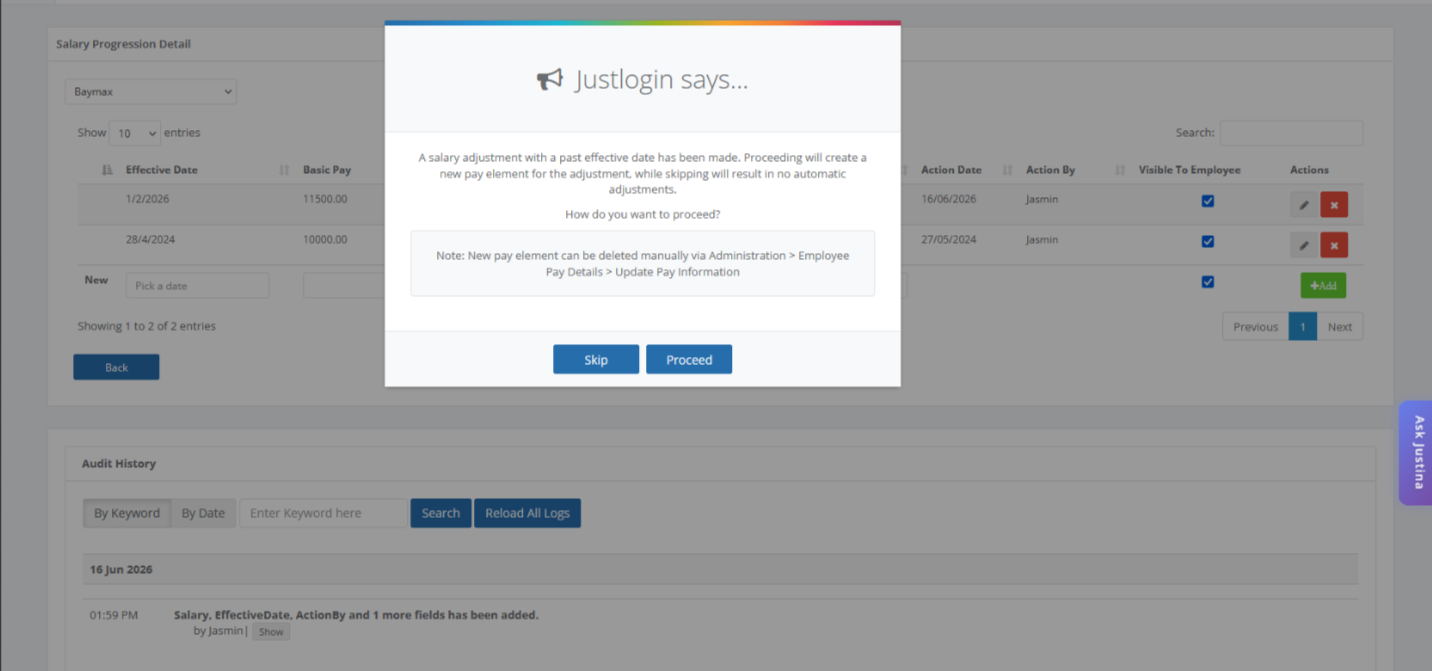Viewport: 1432px width, 671px height.
Task: Click the green Add button
Action: click(1323, 285)
